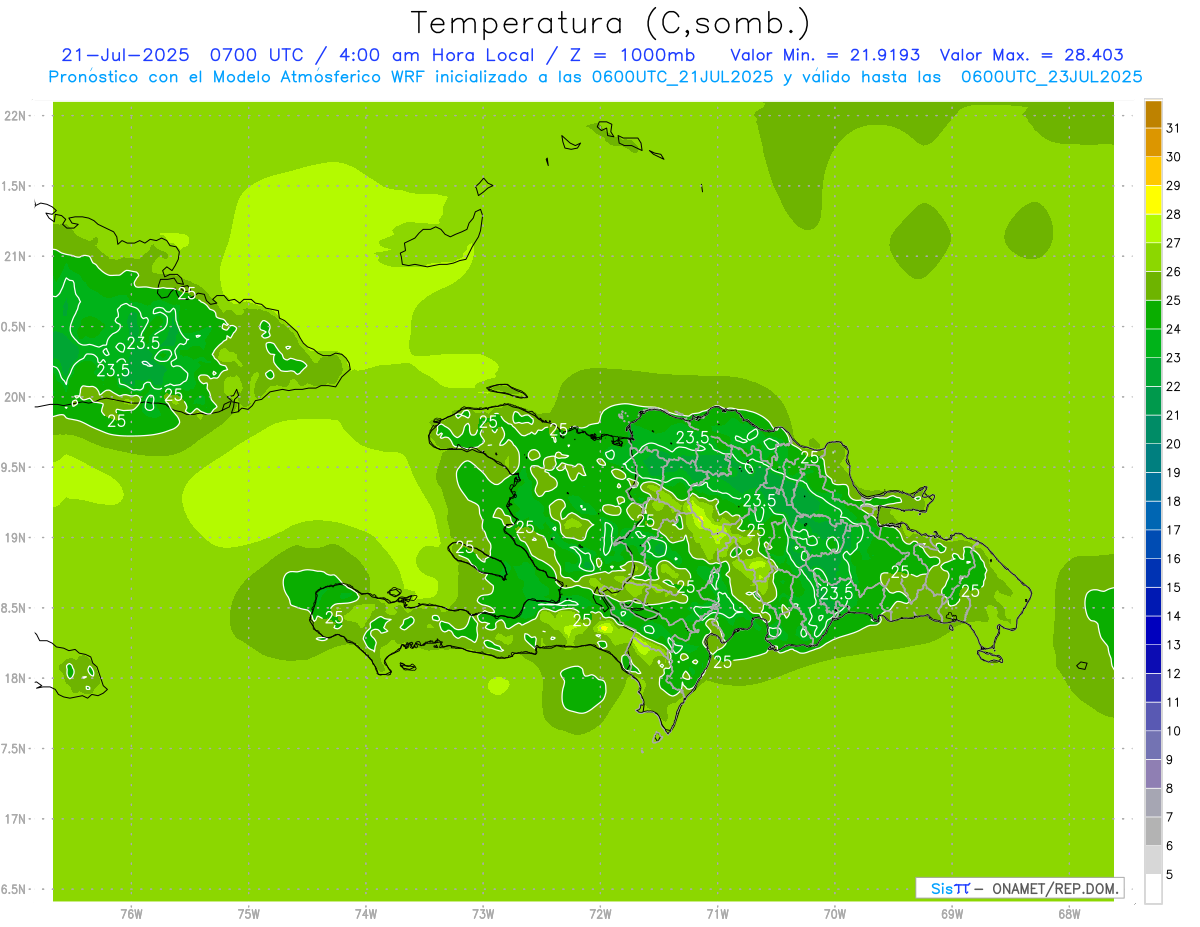Click the "22N" latitude axis label
Image resolution: width=1200 pixels, height=927 pixels.
17,116
